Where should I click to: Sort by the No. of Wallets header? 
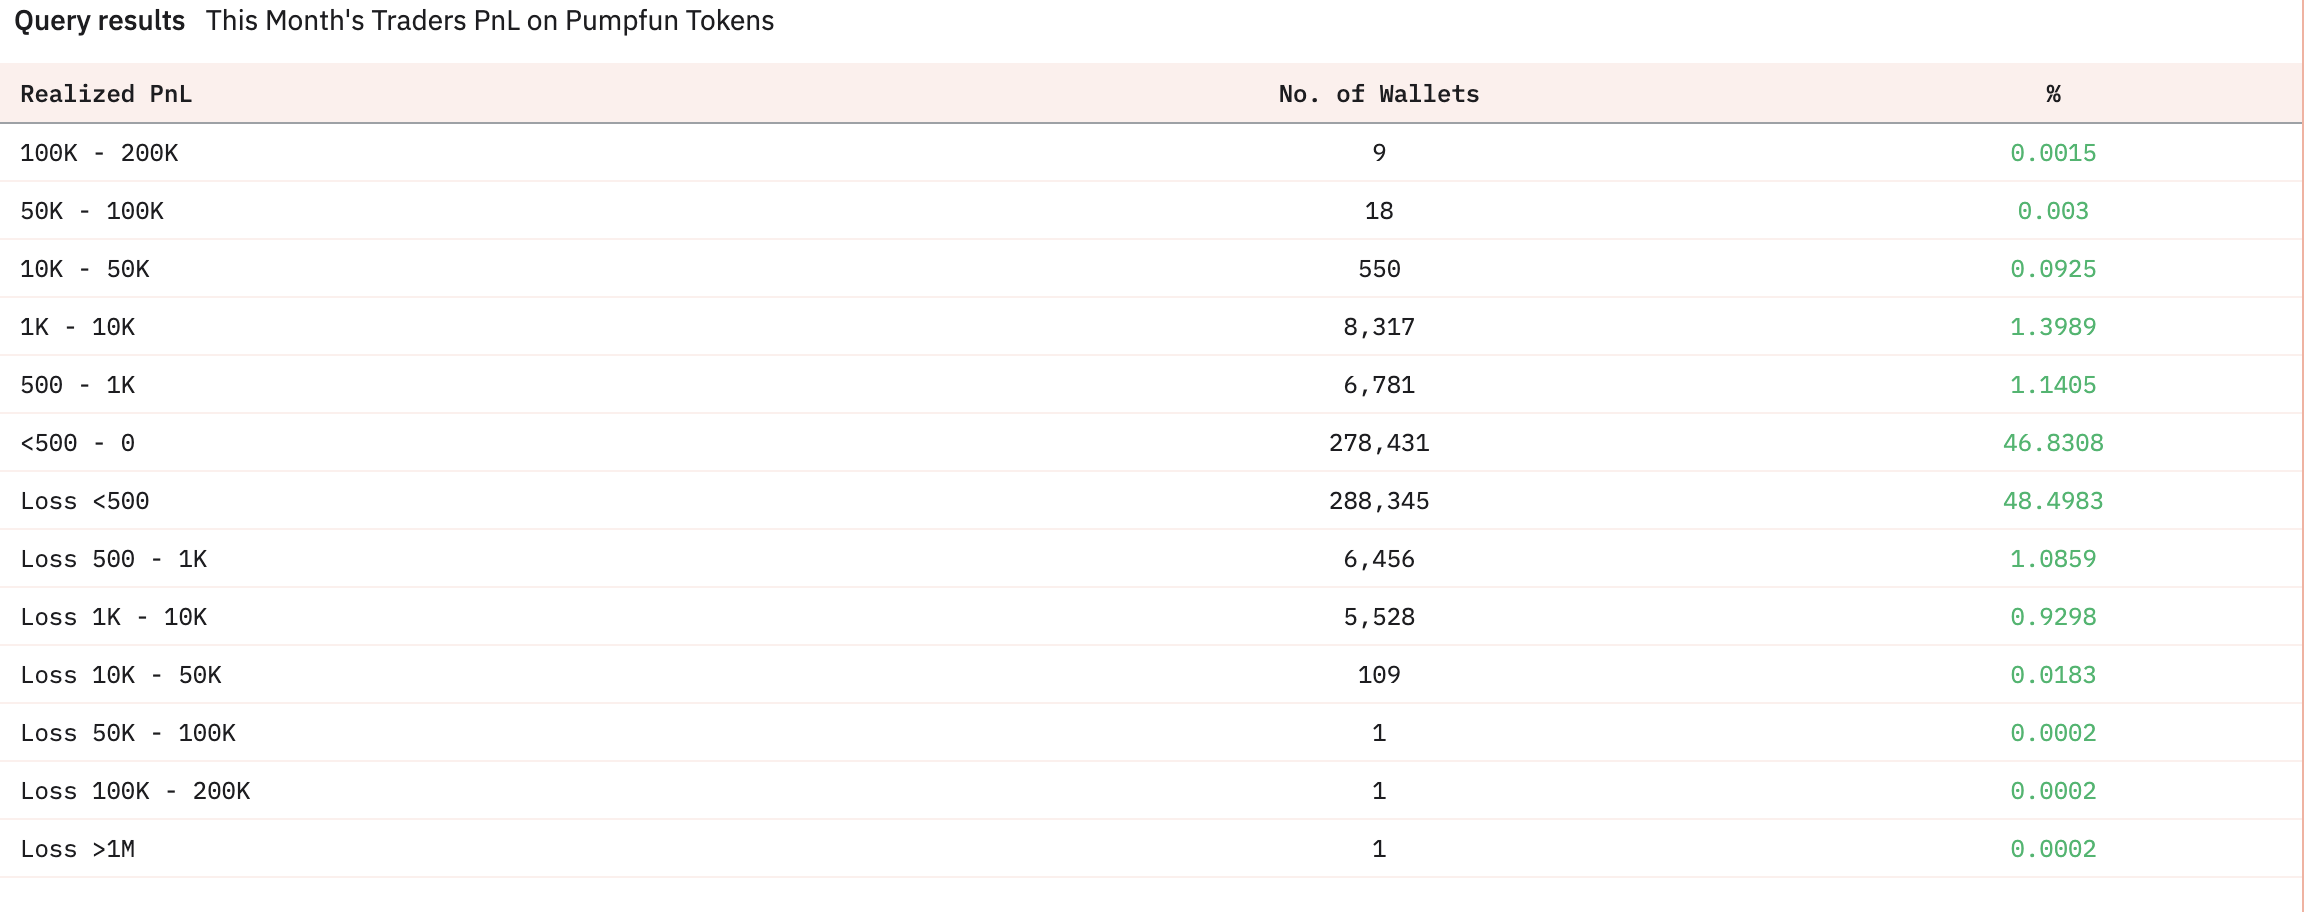pos(1378,94)
